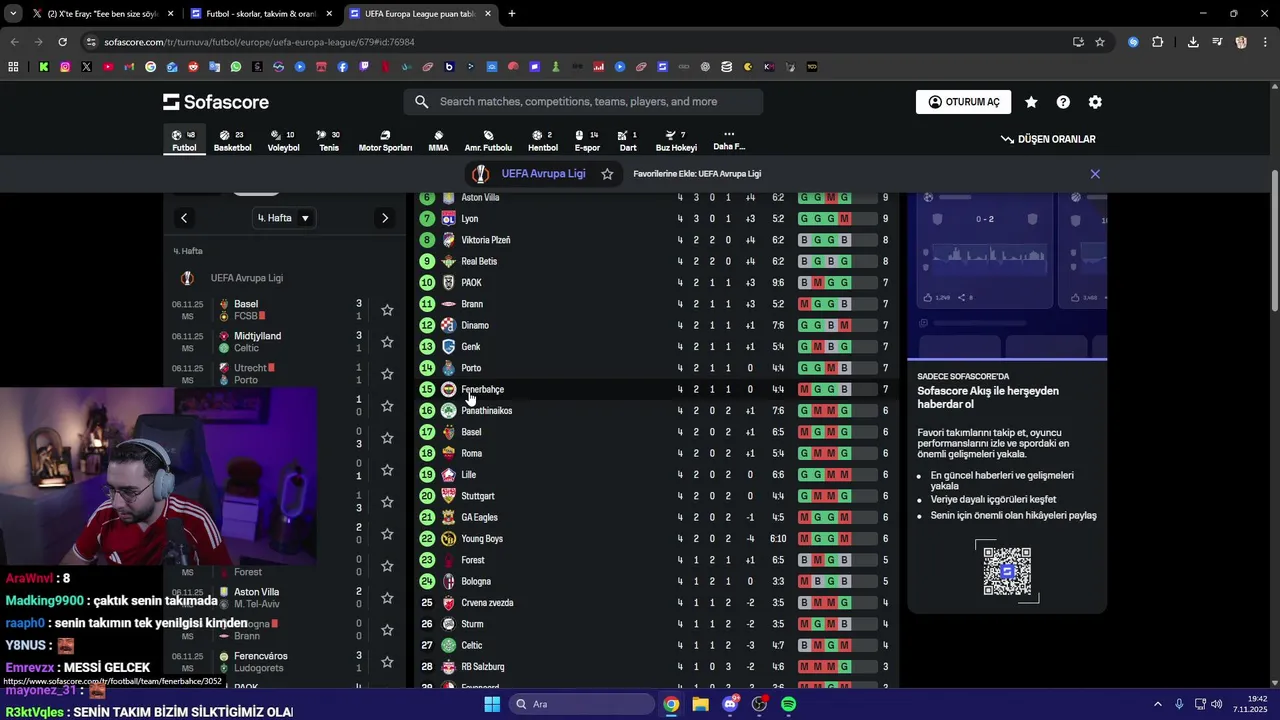1280x720 pixels.
Task: Click the Sofascore QR code image
Action: tap(1007, 571)
